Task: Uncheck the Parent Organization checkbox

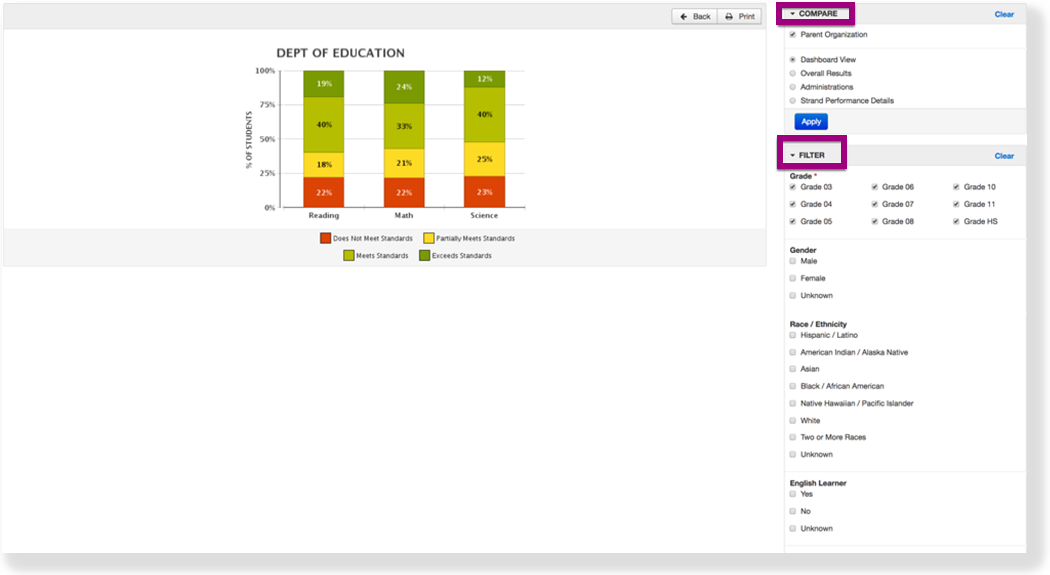Action: (793, 35)
